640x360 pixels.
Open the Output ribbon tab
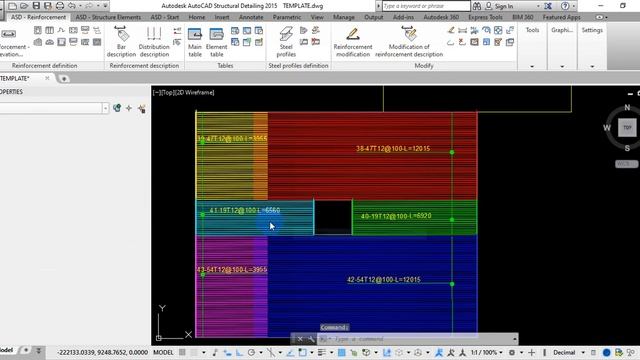[373, 17]
